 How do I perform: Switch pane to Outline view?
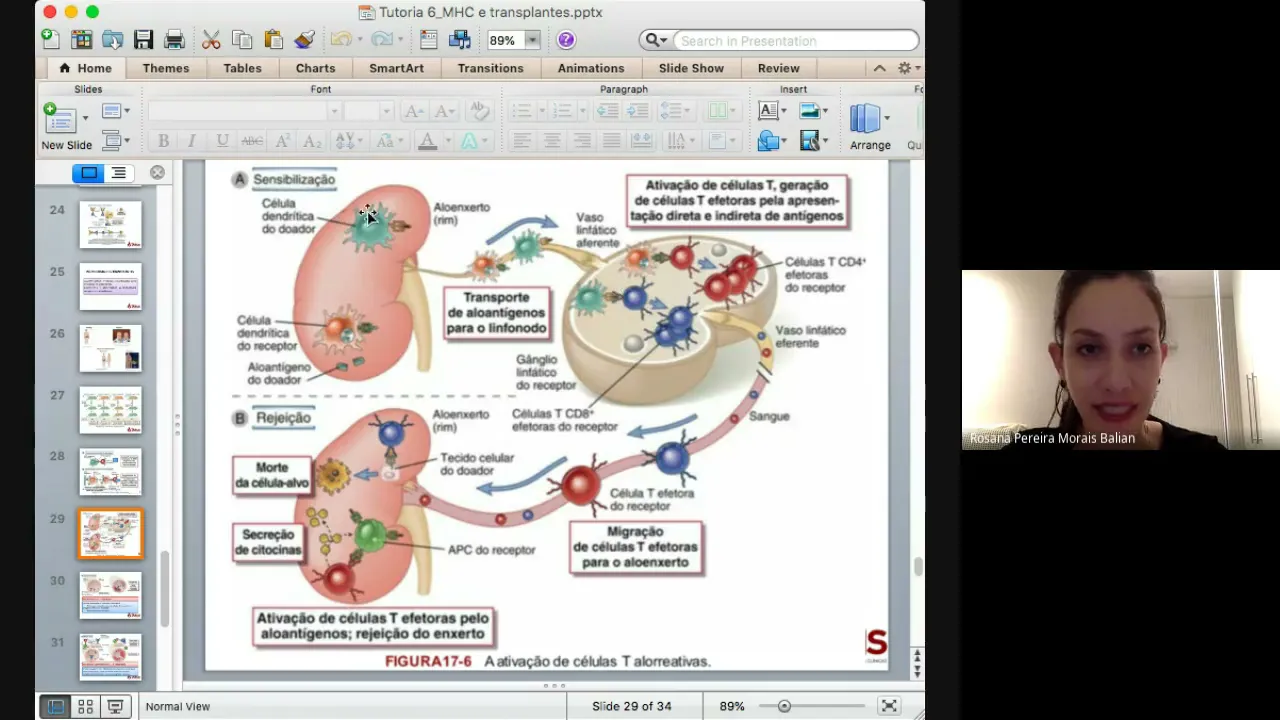(119, 173)
